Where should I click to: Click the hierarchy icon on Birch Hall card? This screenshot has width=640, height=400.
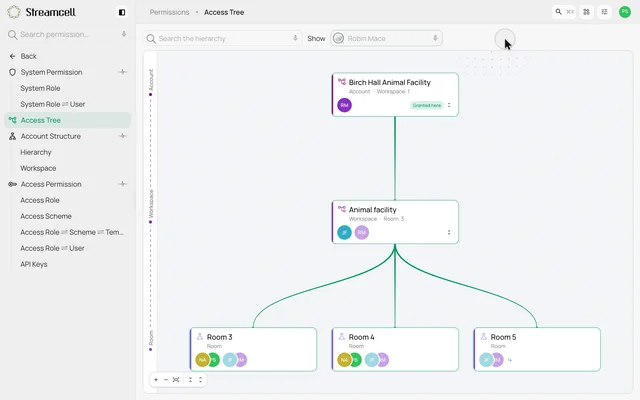pos(342,82)
